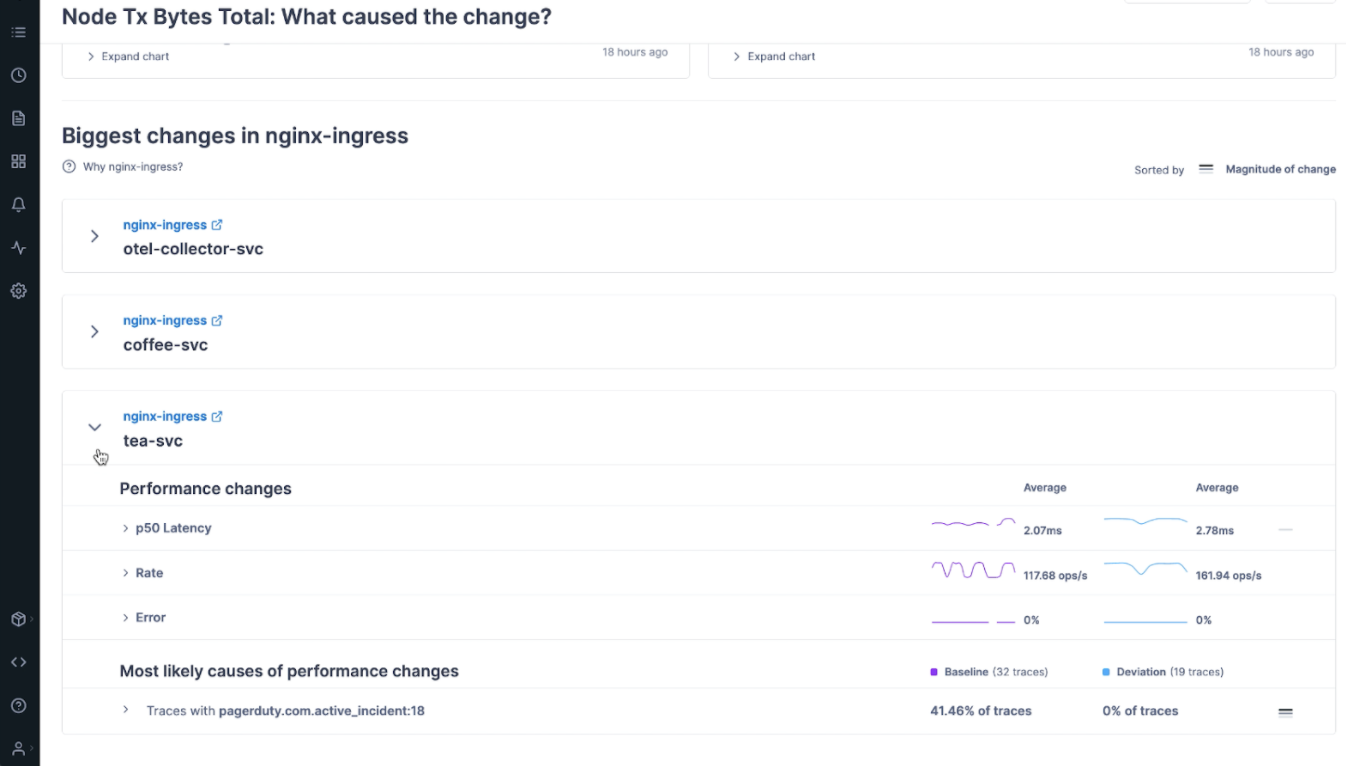The height and width of the screenshot is (766, 1346).
Task: Expand the coffee-svc row
Action: click(x=95, y=332)
